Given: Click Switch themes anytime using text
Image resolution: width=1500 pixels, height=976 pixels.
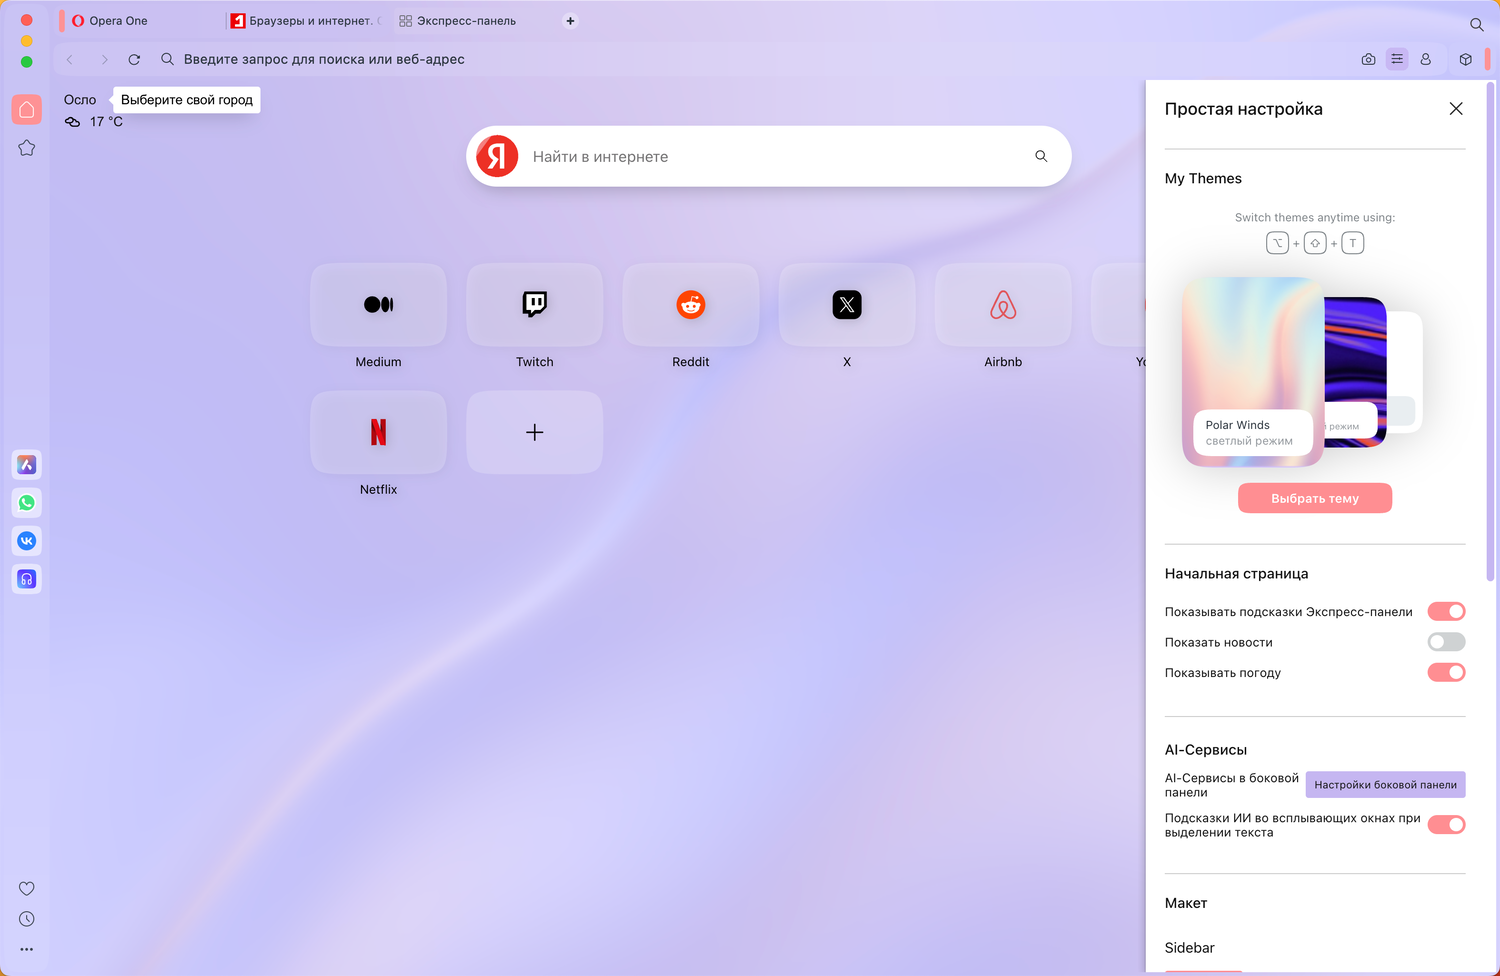Looking at the screenshot, I should click(1314, 217).
